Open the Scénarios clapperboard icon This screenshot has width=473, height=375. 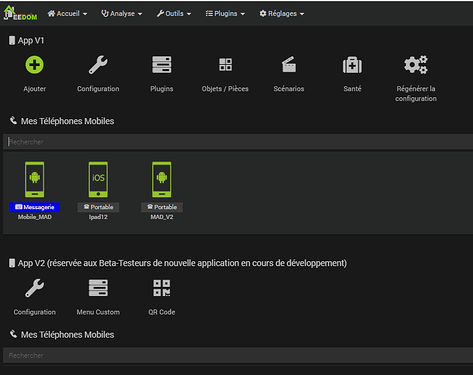tap(289, 65)
